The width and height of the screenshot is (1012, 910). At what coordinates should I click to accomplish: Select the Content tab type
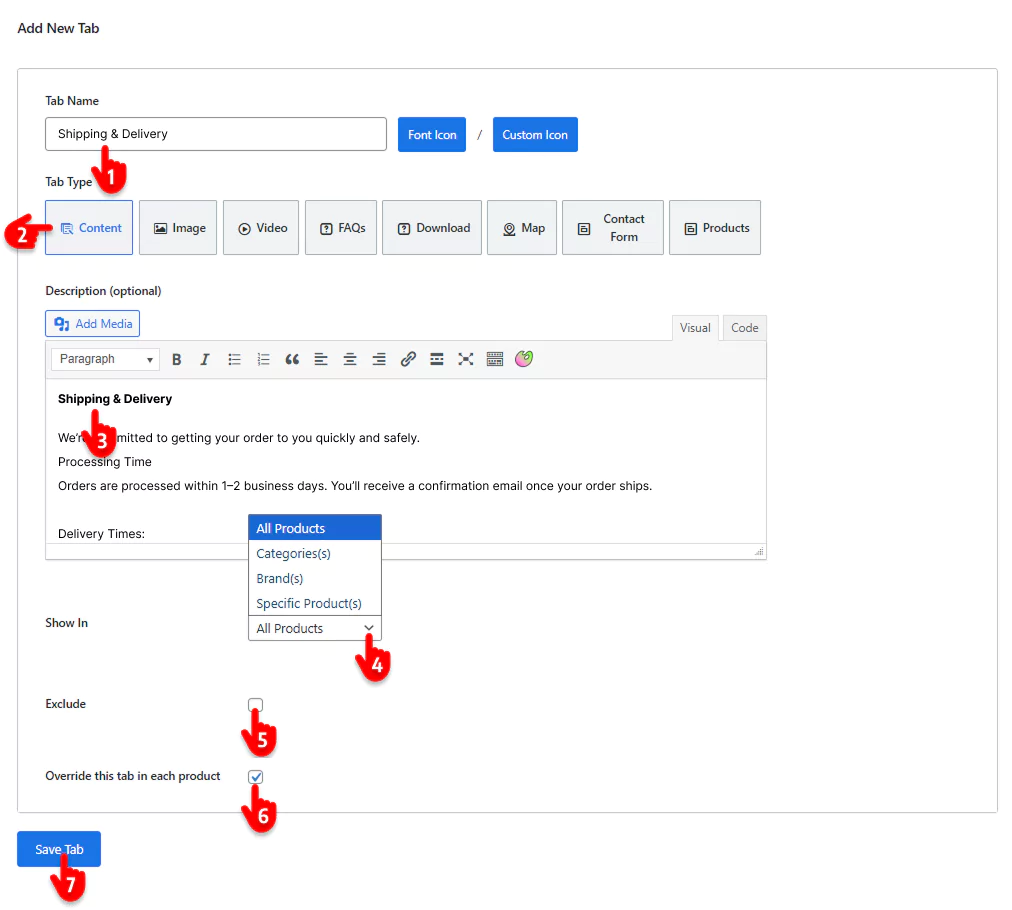point(89,228)
